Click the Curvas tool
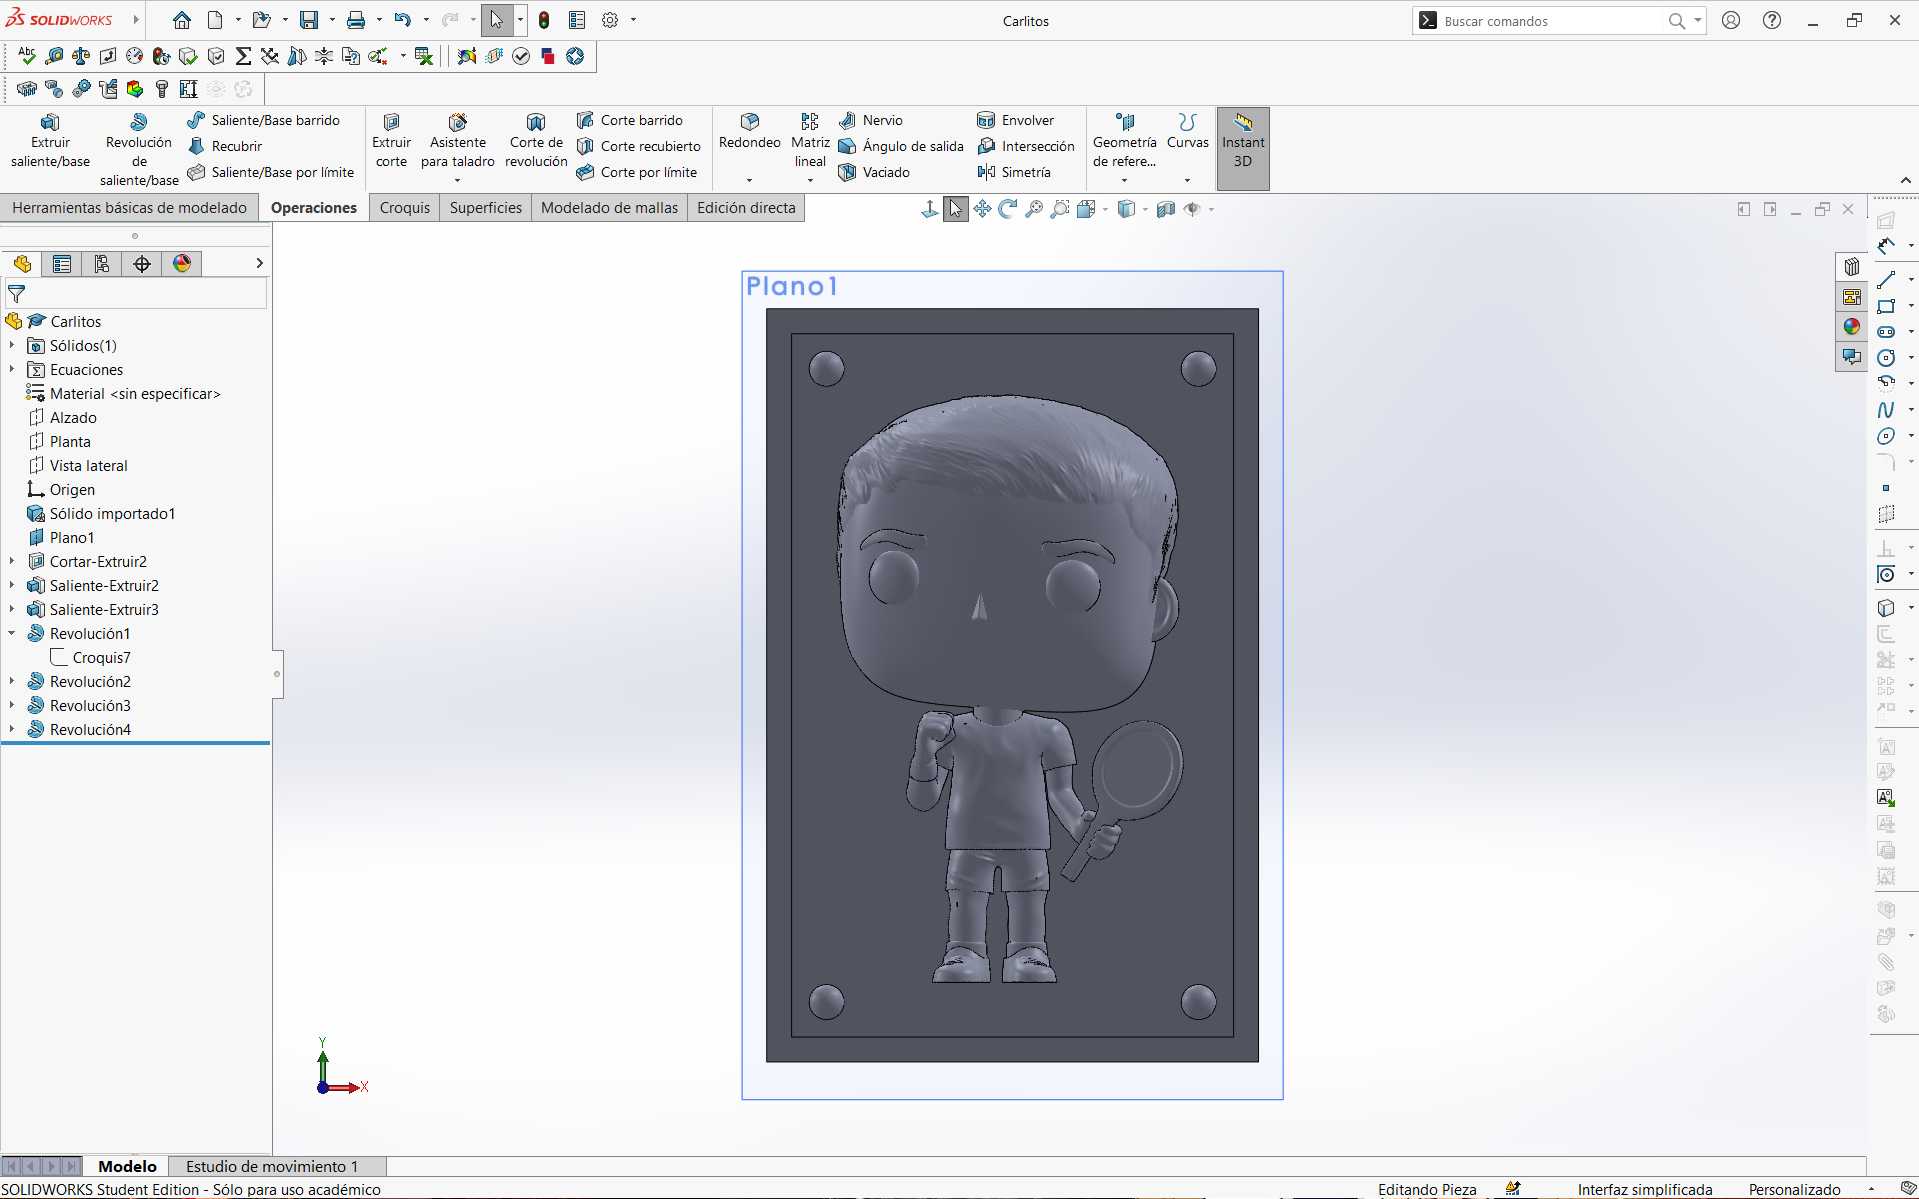 [1187, 131]
